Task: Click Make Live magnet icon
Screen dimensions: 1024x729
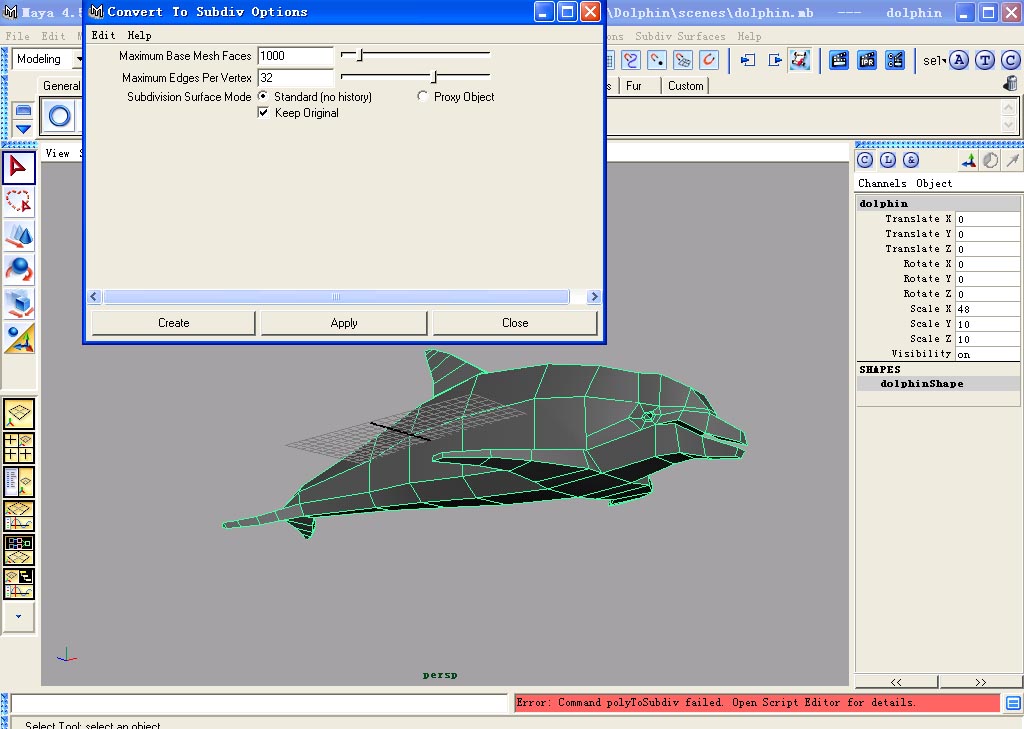Action: [709, 60]
